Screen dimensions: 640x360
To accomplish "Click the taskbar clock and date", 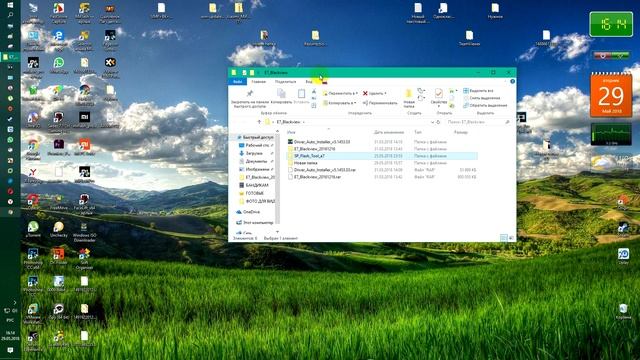I will click(x=10, y=336).
